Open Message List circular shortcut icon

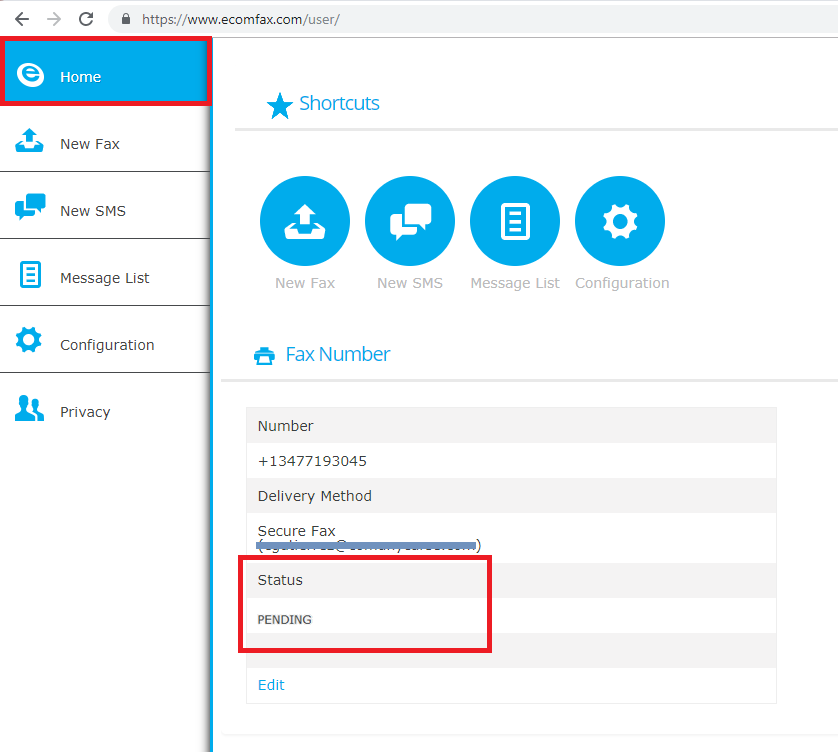(515, 221)
